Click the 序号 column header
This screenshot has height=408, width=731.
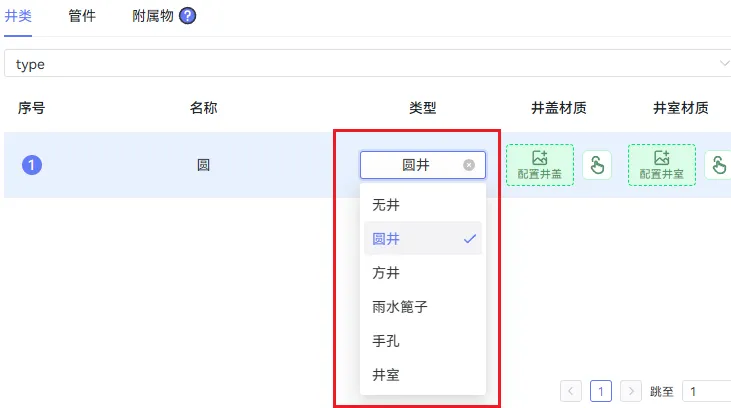[x=31, y=108]
